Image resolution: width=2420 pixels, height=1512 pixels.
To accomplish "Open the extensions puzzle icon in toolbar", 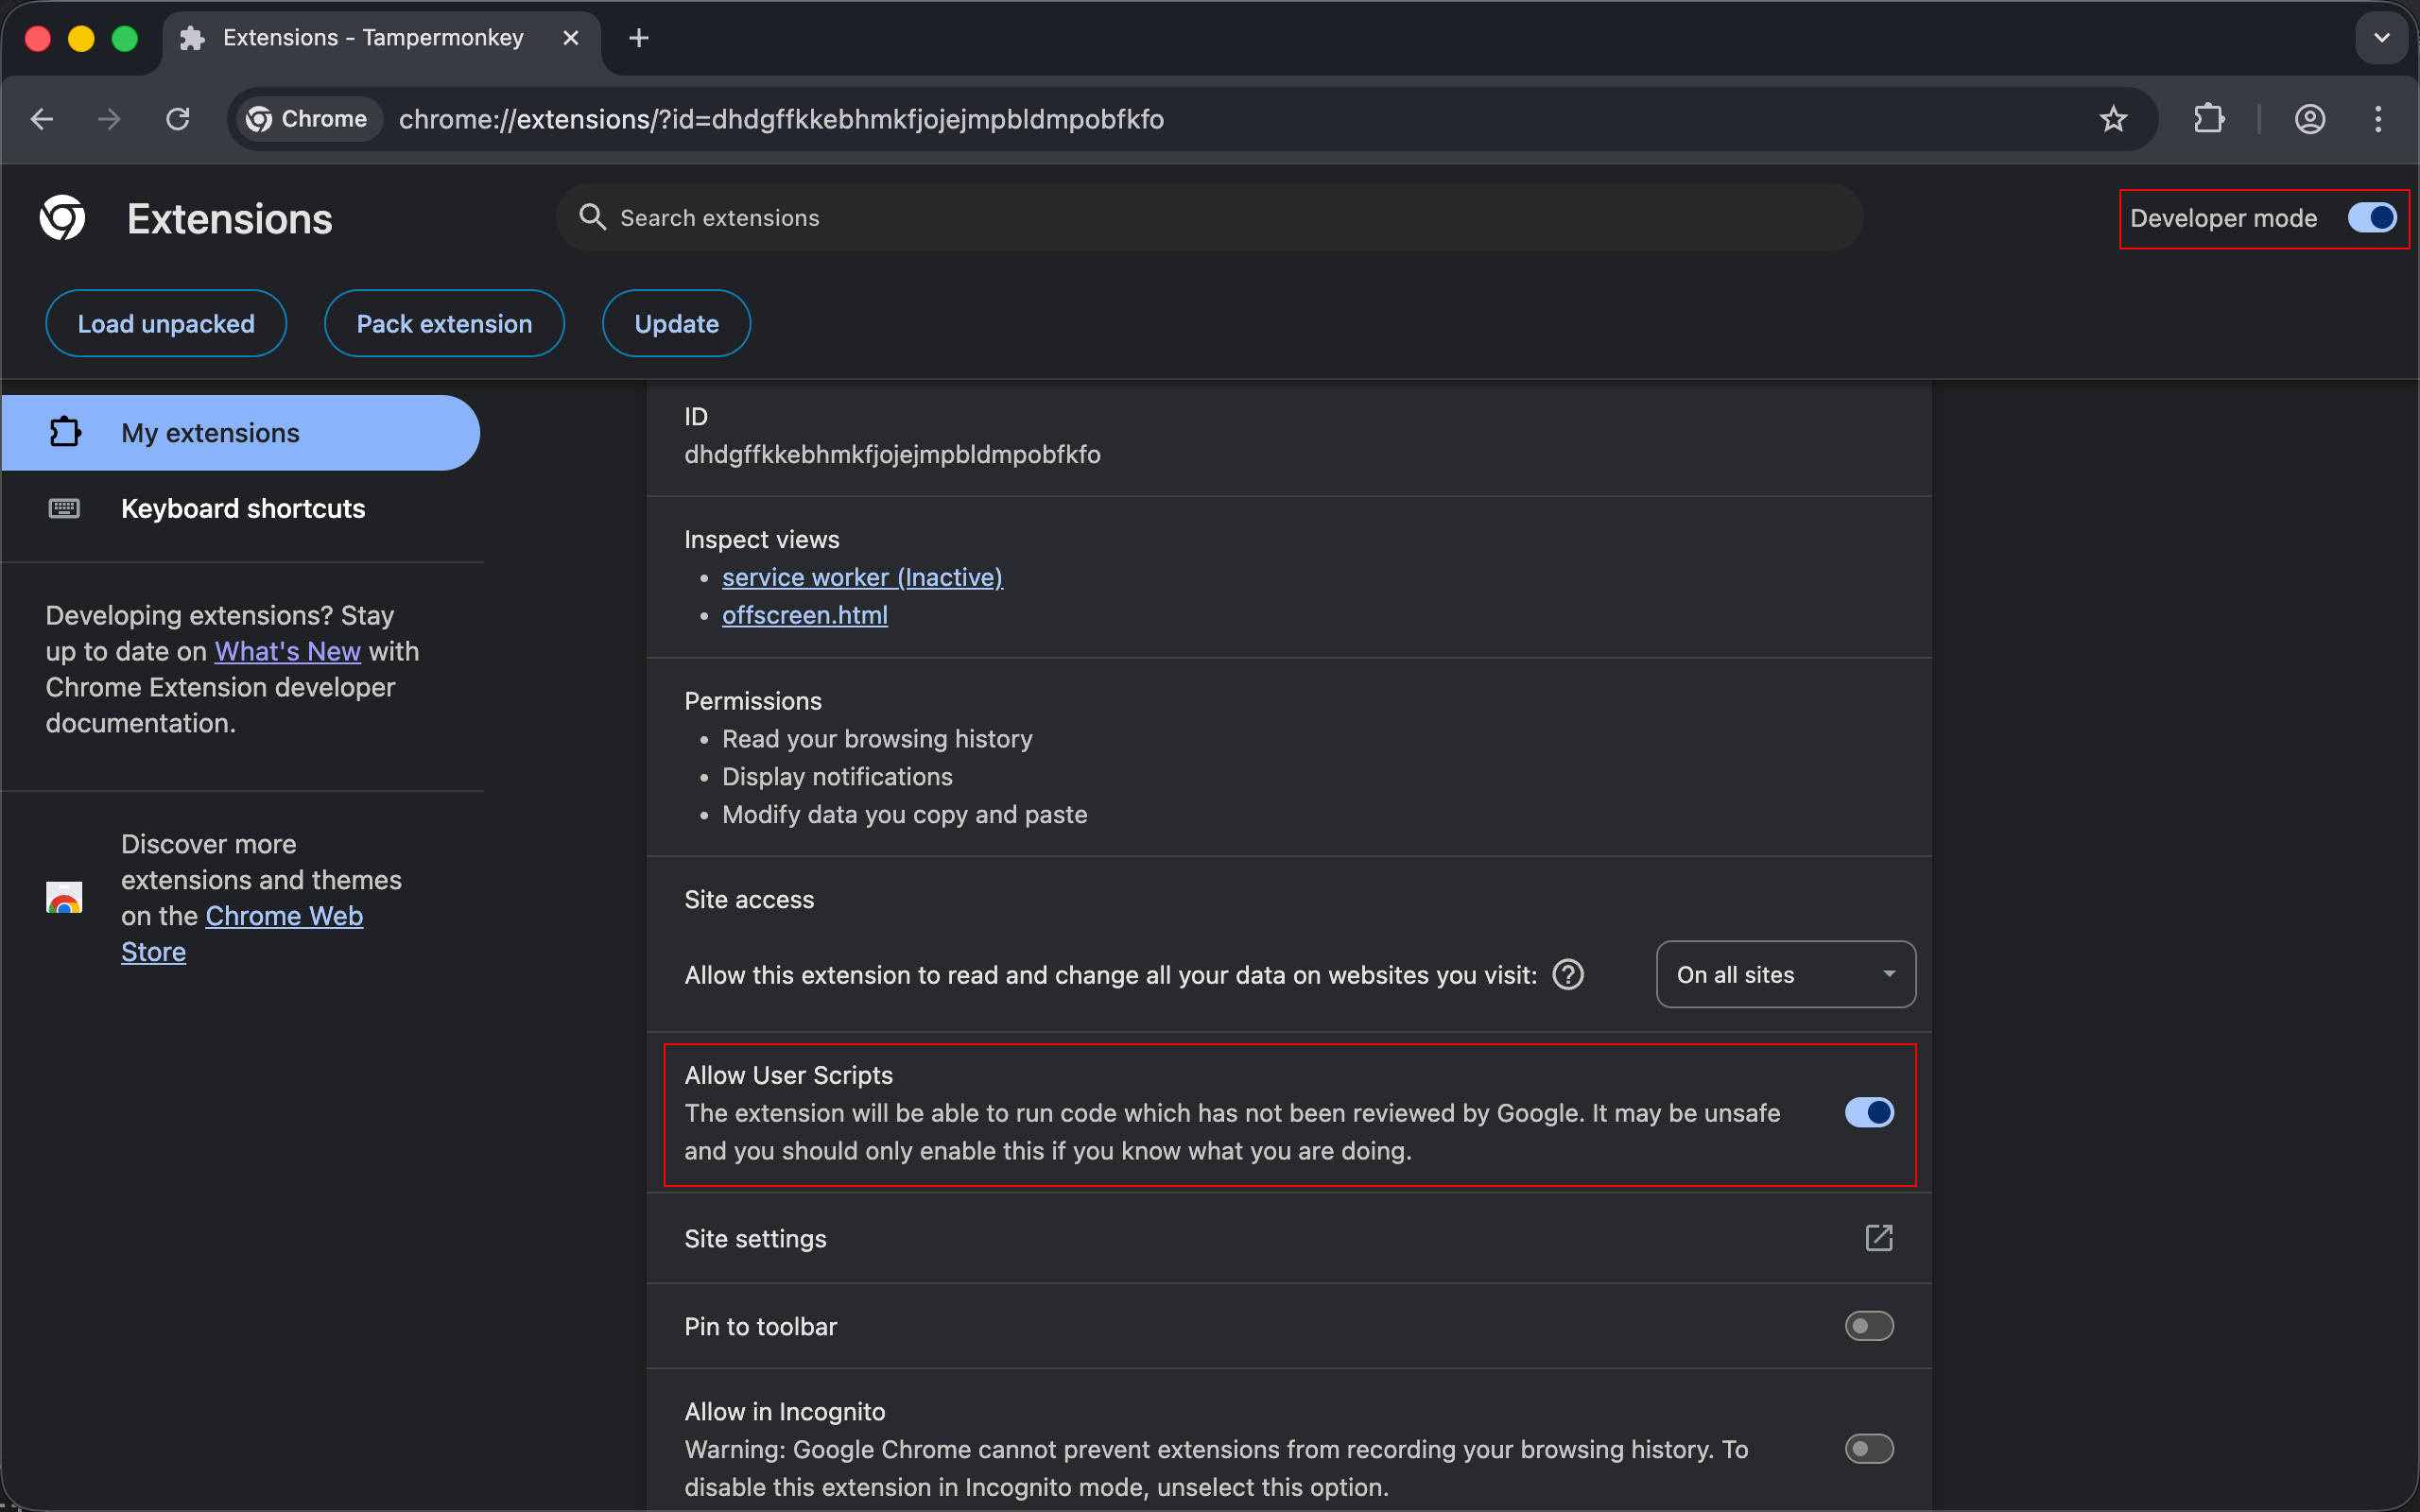I will pyautogui.click(x=2208, y=119).
